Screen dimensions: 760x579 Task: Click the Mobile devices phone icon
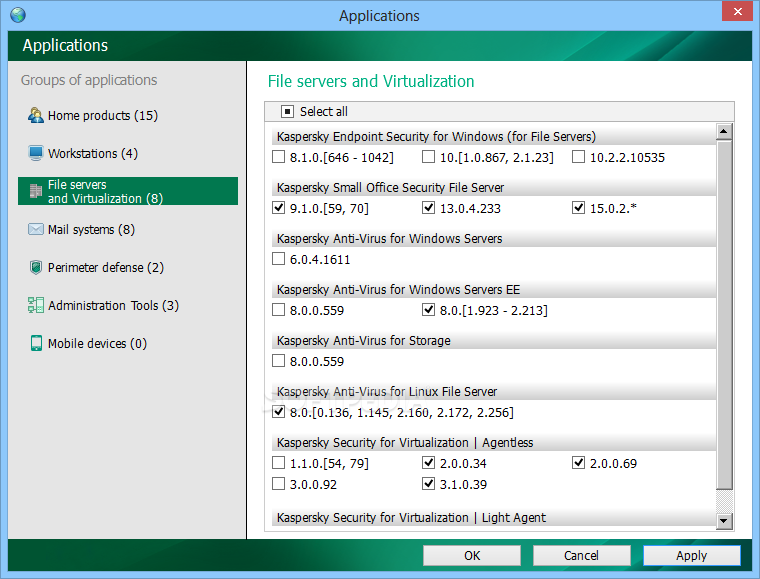coord(36,343)
